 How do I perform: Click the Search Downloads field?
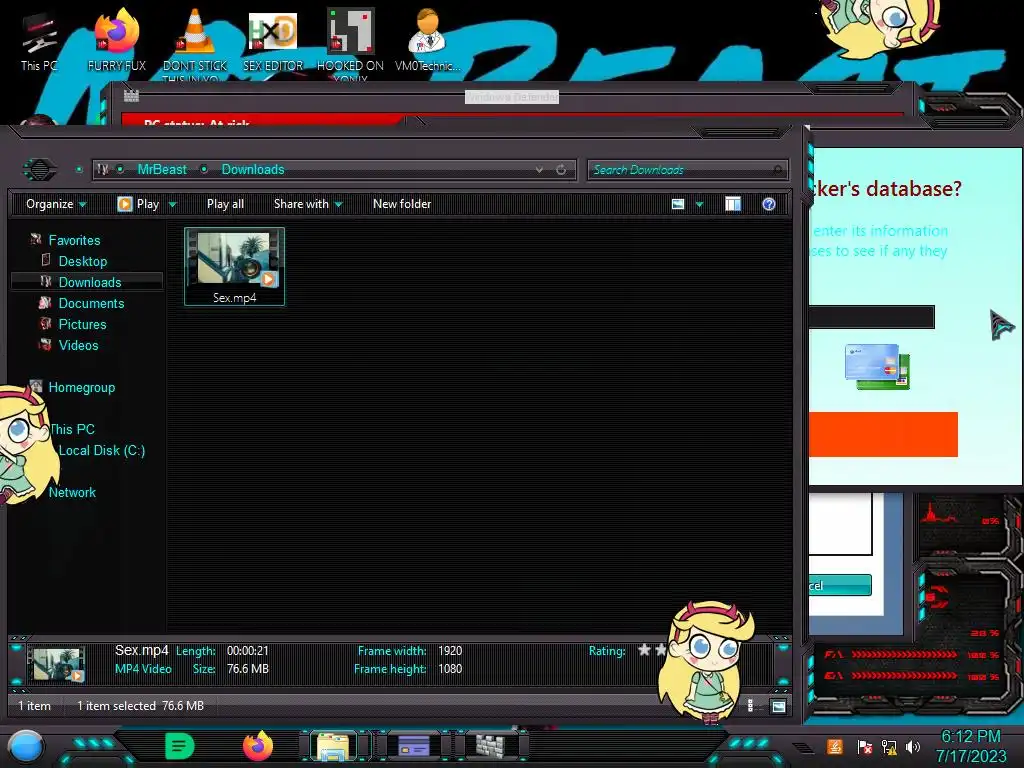point(688,170)
